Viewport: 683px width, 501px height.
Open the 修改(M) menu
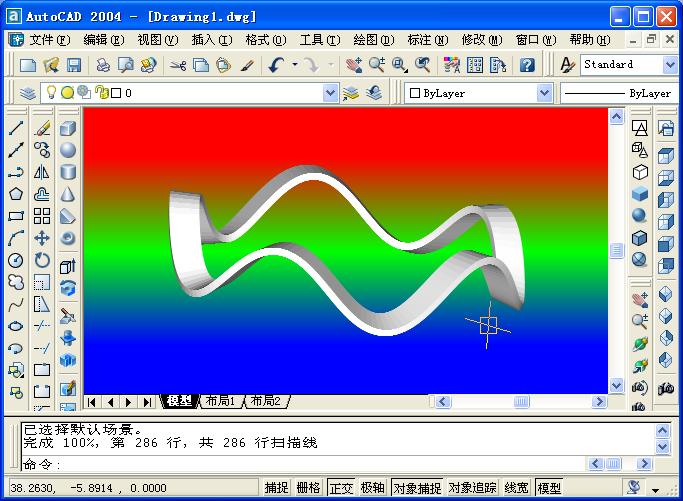pos(482,40)
